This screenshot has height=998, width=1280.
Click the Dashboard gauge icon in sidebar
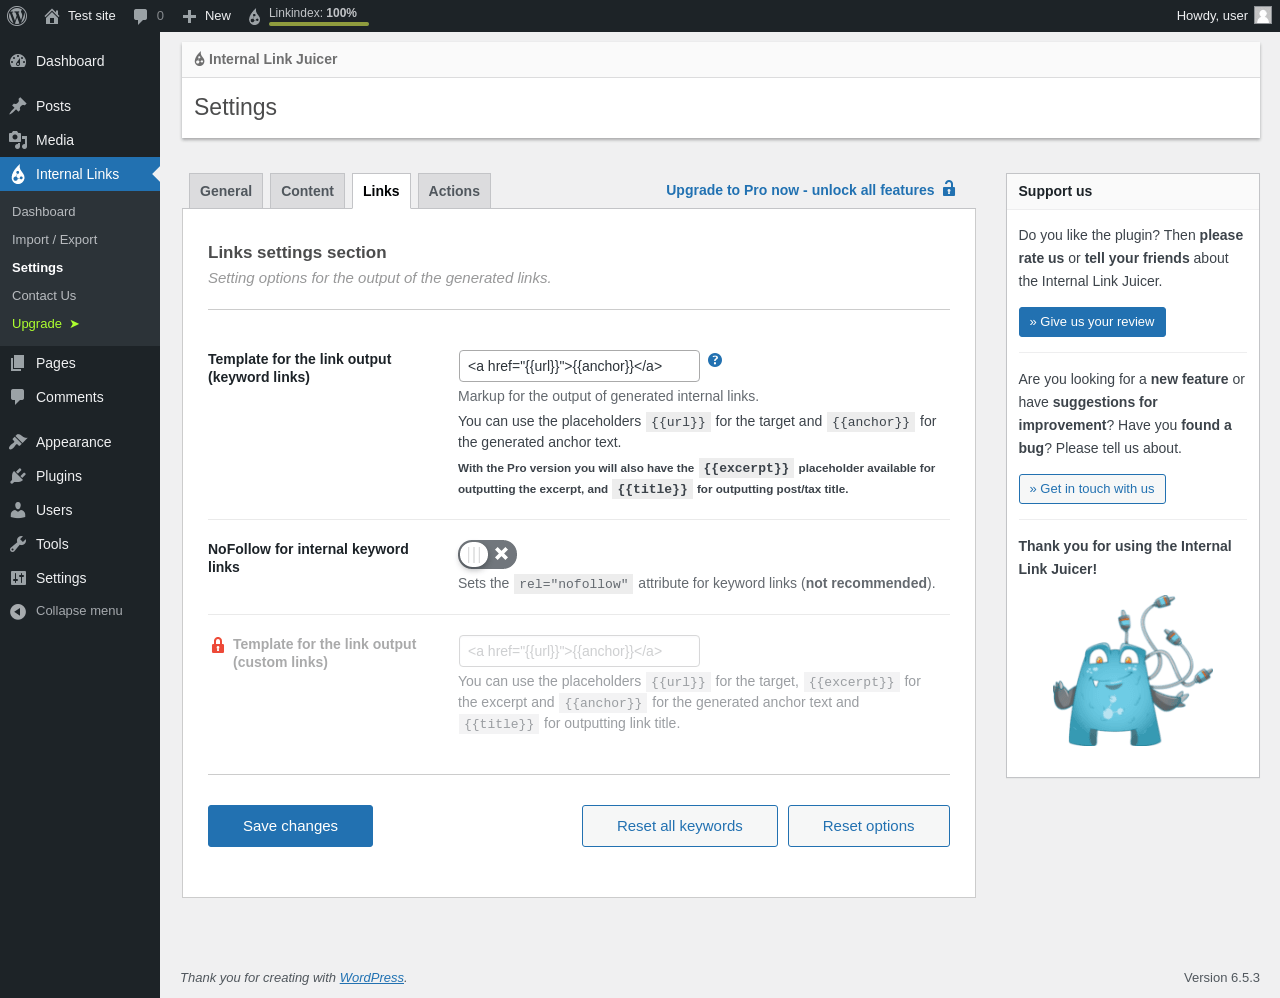coord(18,61)
